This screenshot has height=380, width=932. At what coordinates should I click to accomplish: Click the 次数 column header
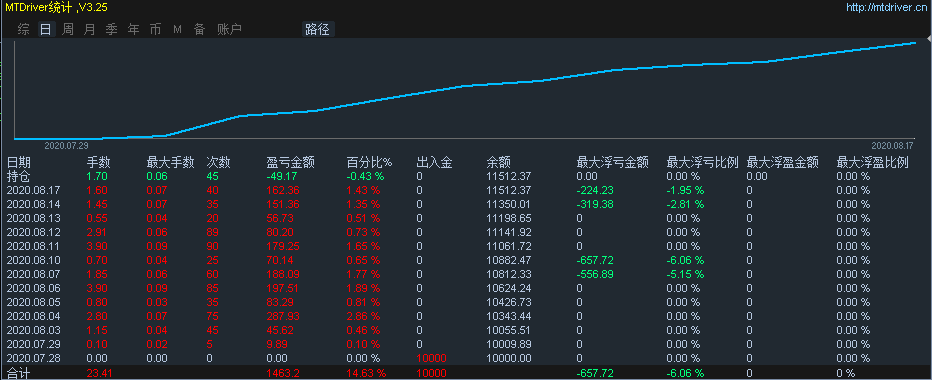[218, 162]
